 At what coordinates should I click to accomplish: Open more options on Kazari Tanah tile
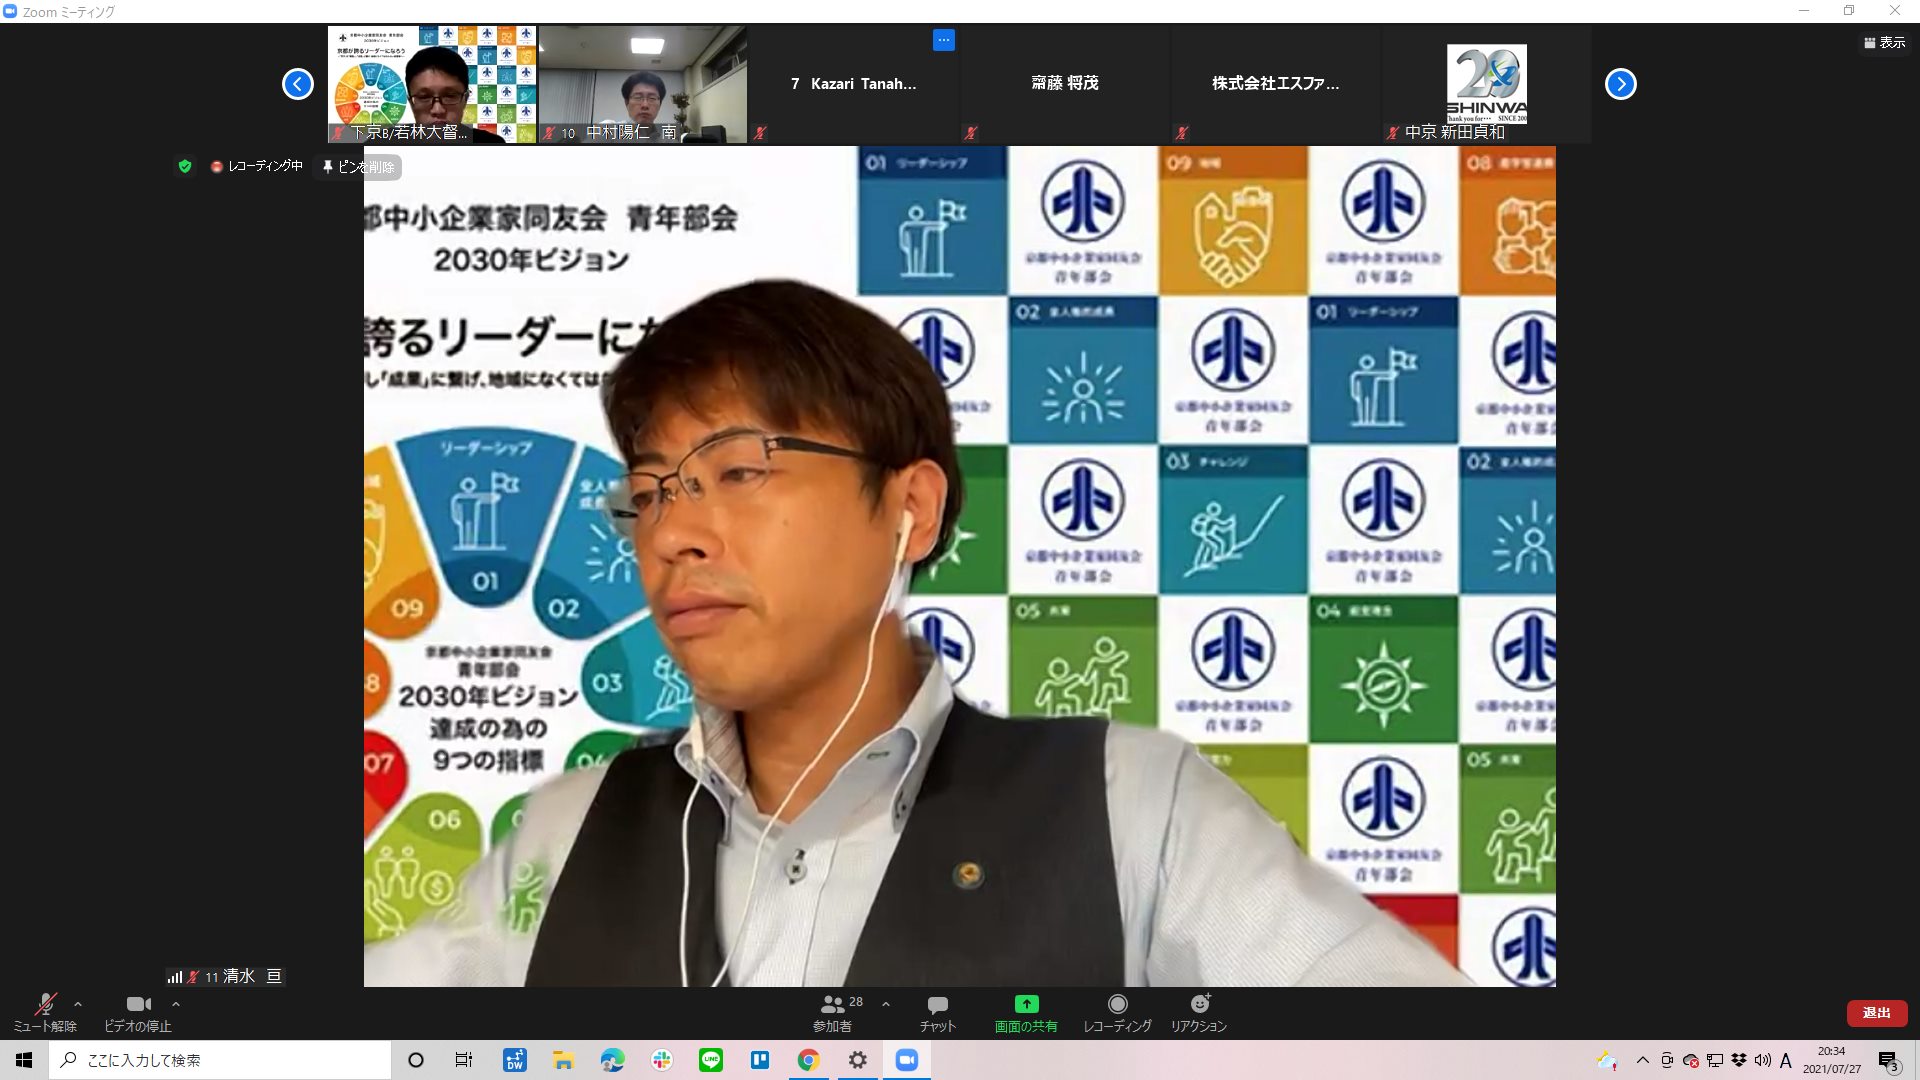pos(944,40)
